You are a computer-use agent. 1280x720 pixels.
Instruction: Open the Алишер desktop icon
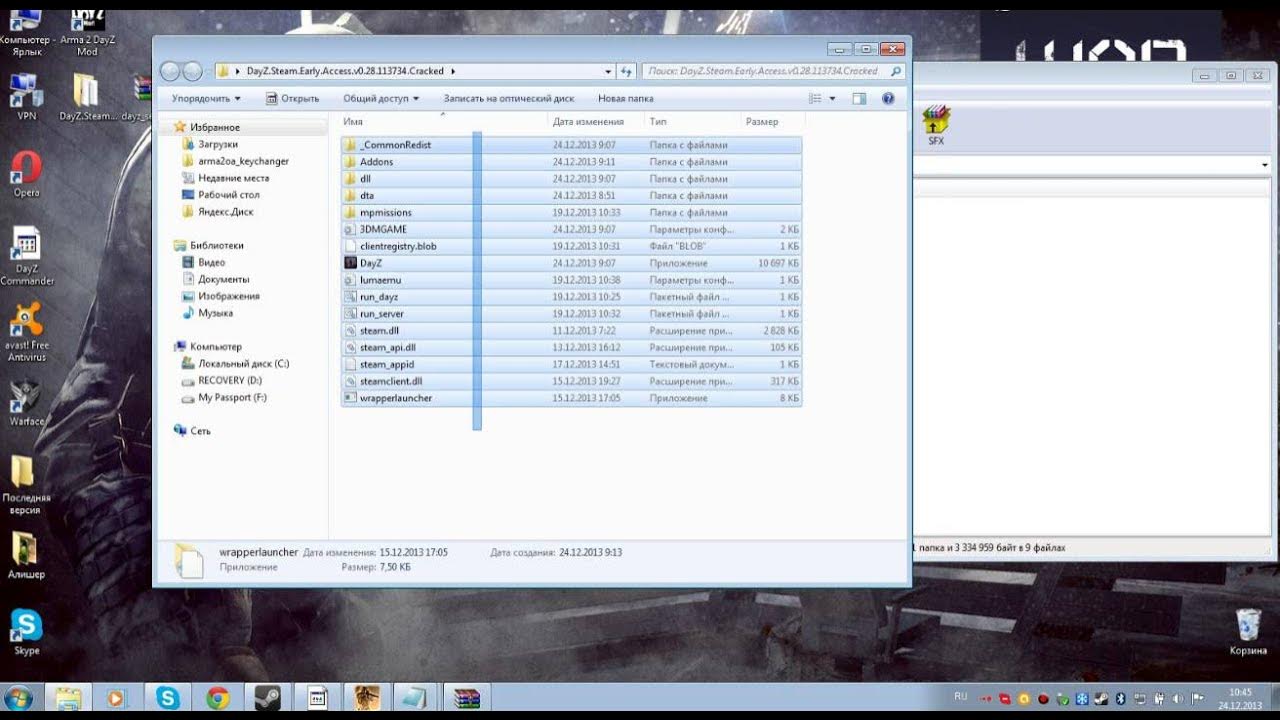(x=26, y=556)
